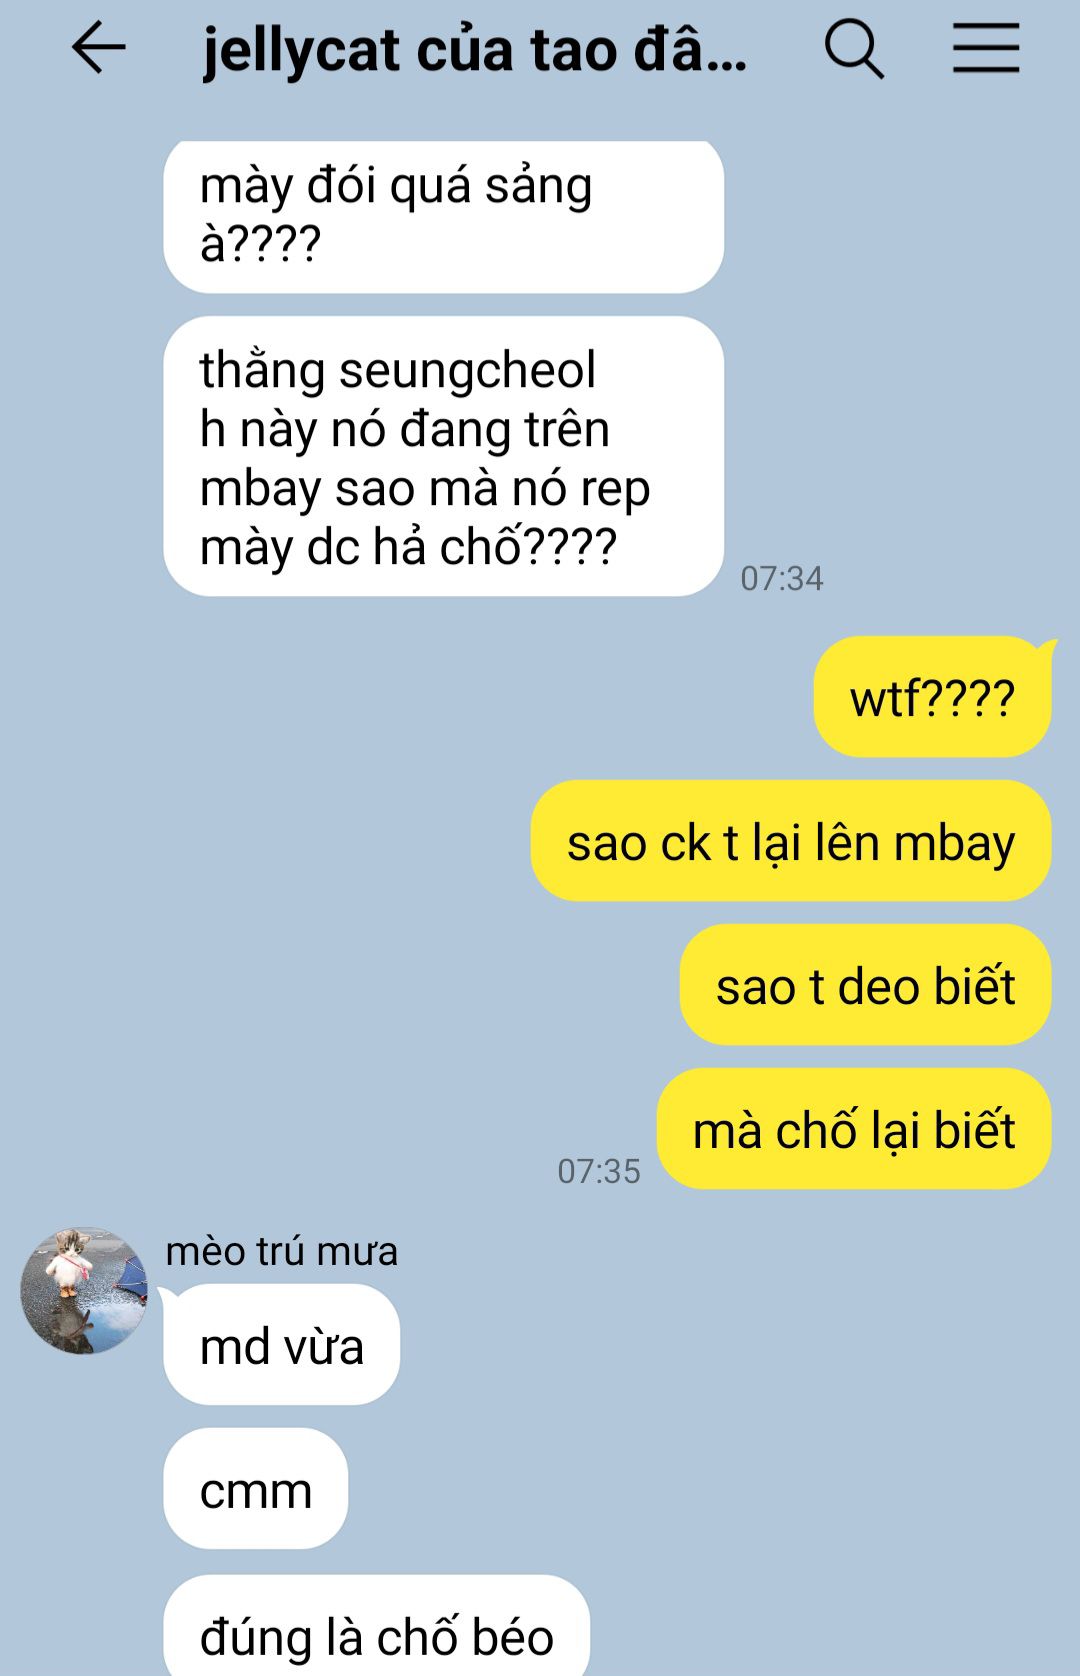
Task: Tap the 'md vừa' message bubble
Action: pyautogui.click(x=281, y=1345)
